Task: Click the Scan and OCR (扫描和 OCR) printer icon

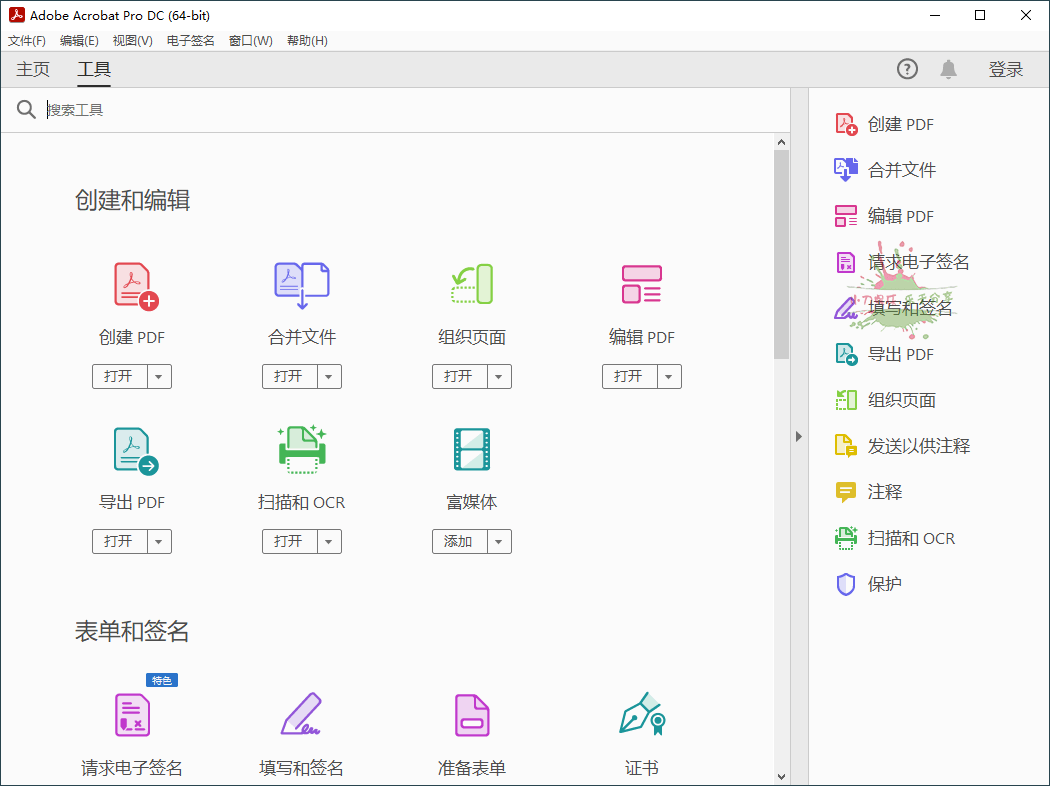Action: tap(302, 450)
